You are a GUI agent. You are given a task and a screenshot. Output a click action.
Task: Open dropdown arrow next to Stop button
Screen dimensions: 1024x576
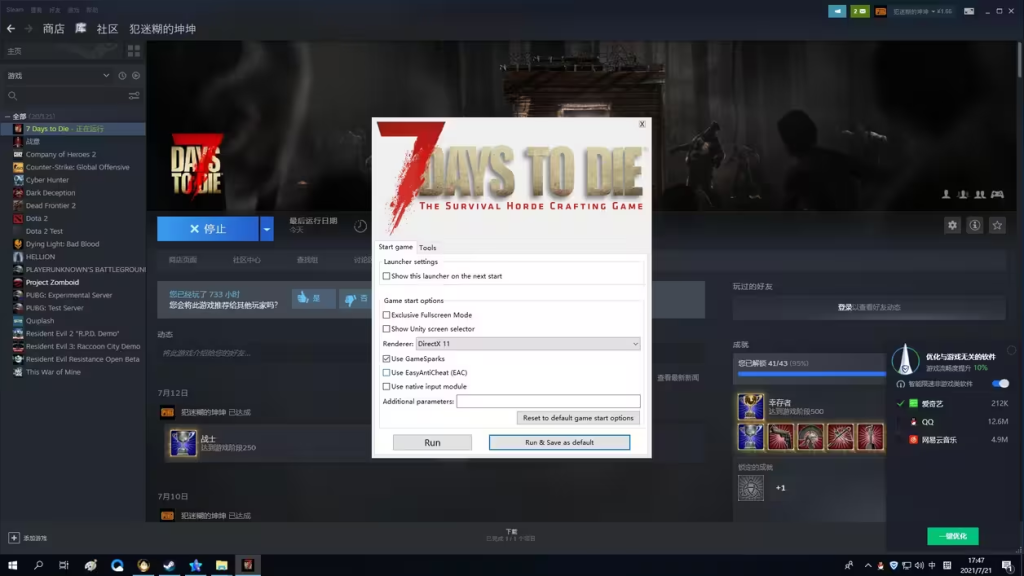[x=266, y=229]
